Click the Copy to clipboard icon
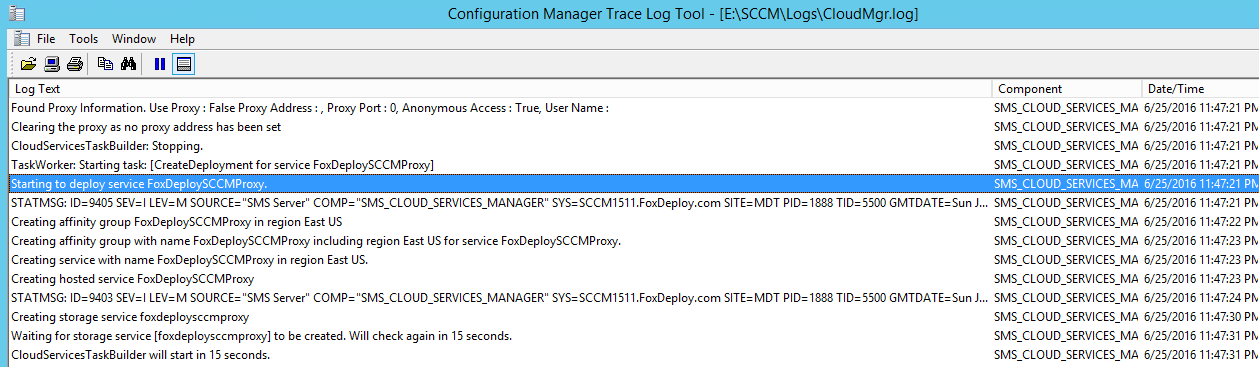The height and width of the screenshot is (367, 1259). 105,64
